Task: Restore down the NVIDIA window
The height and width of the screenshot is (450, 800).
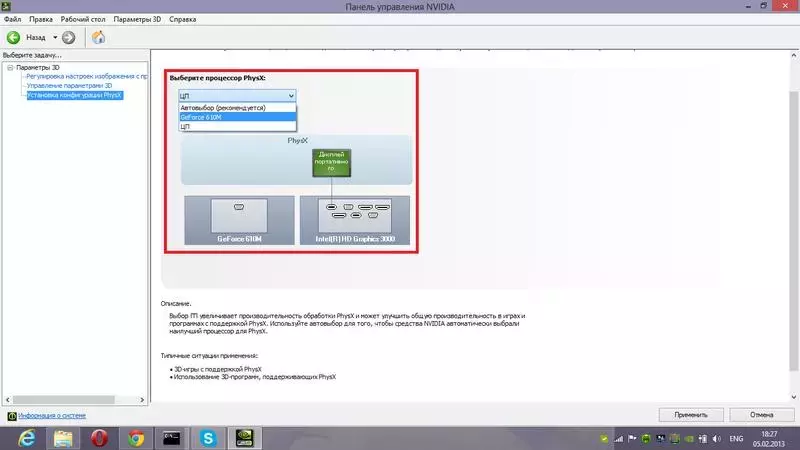Action: pos(764,6)
